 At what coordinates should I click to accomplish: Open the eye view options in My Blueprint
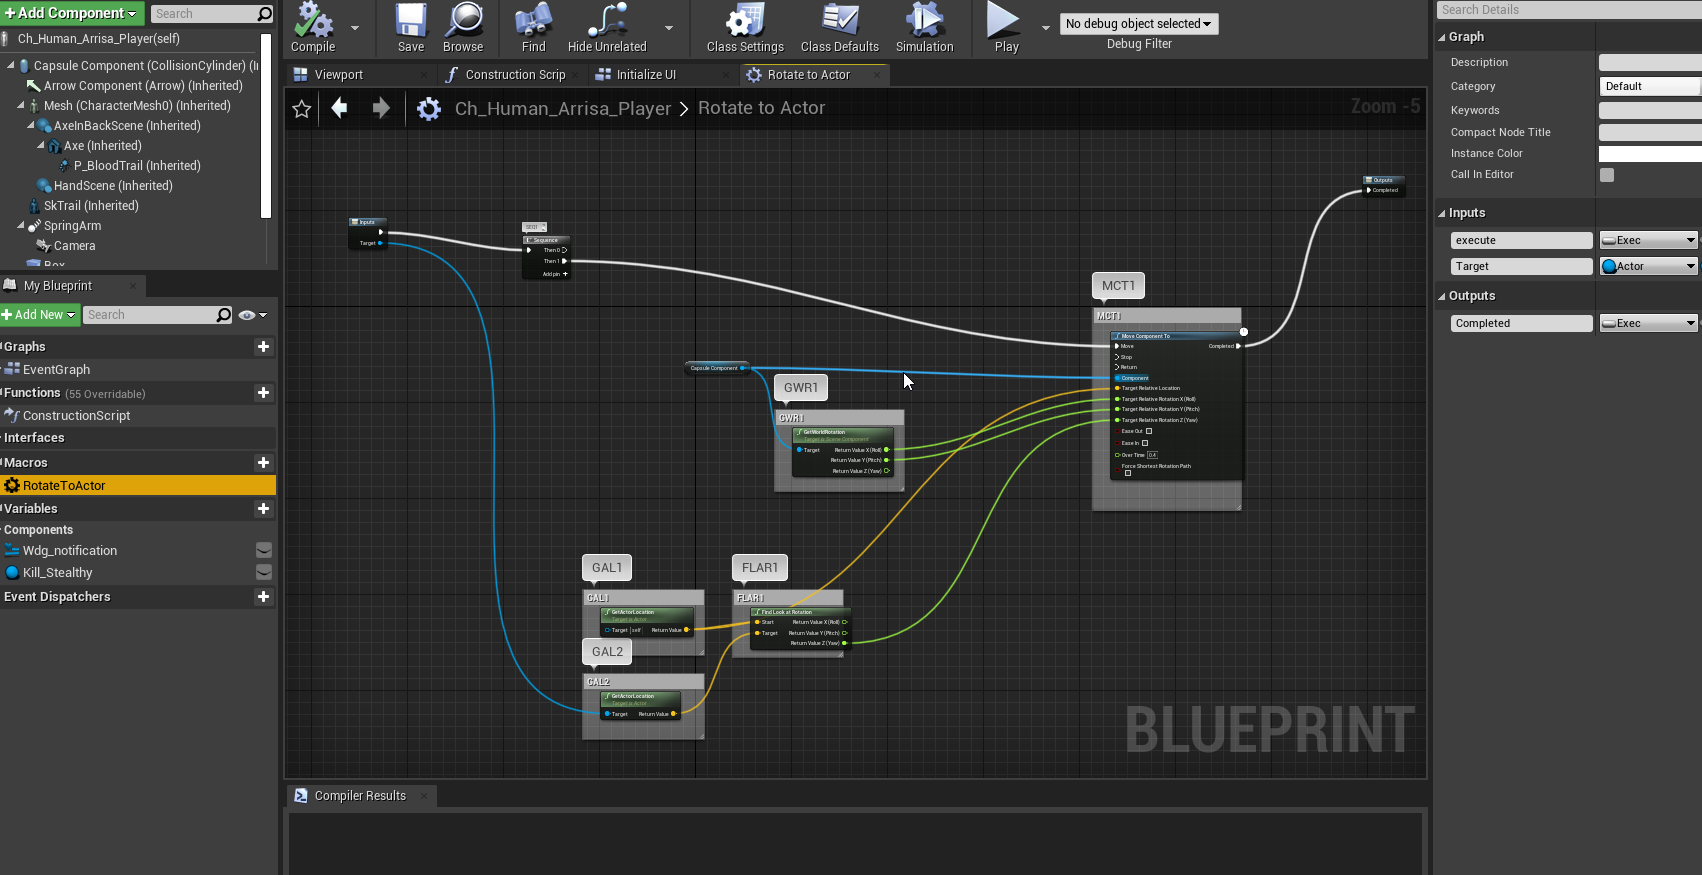251,315
